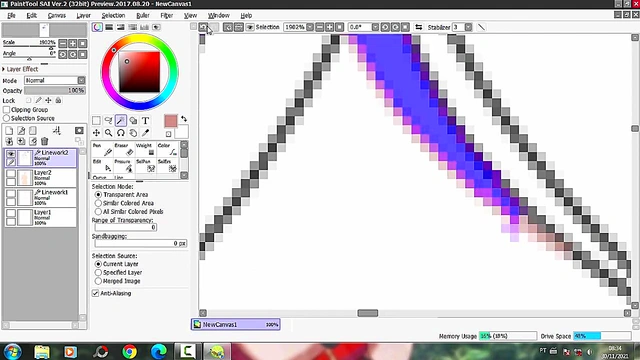
Task: Adjust the layer Opacity slider
Action: tap(55, 90)
